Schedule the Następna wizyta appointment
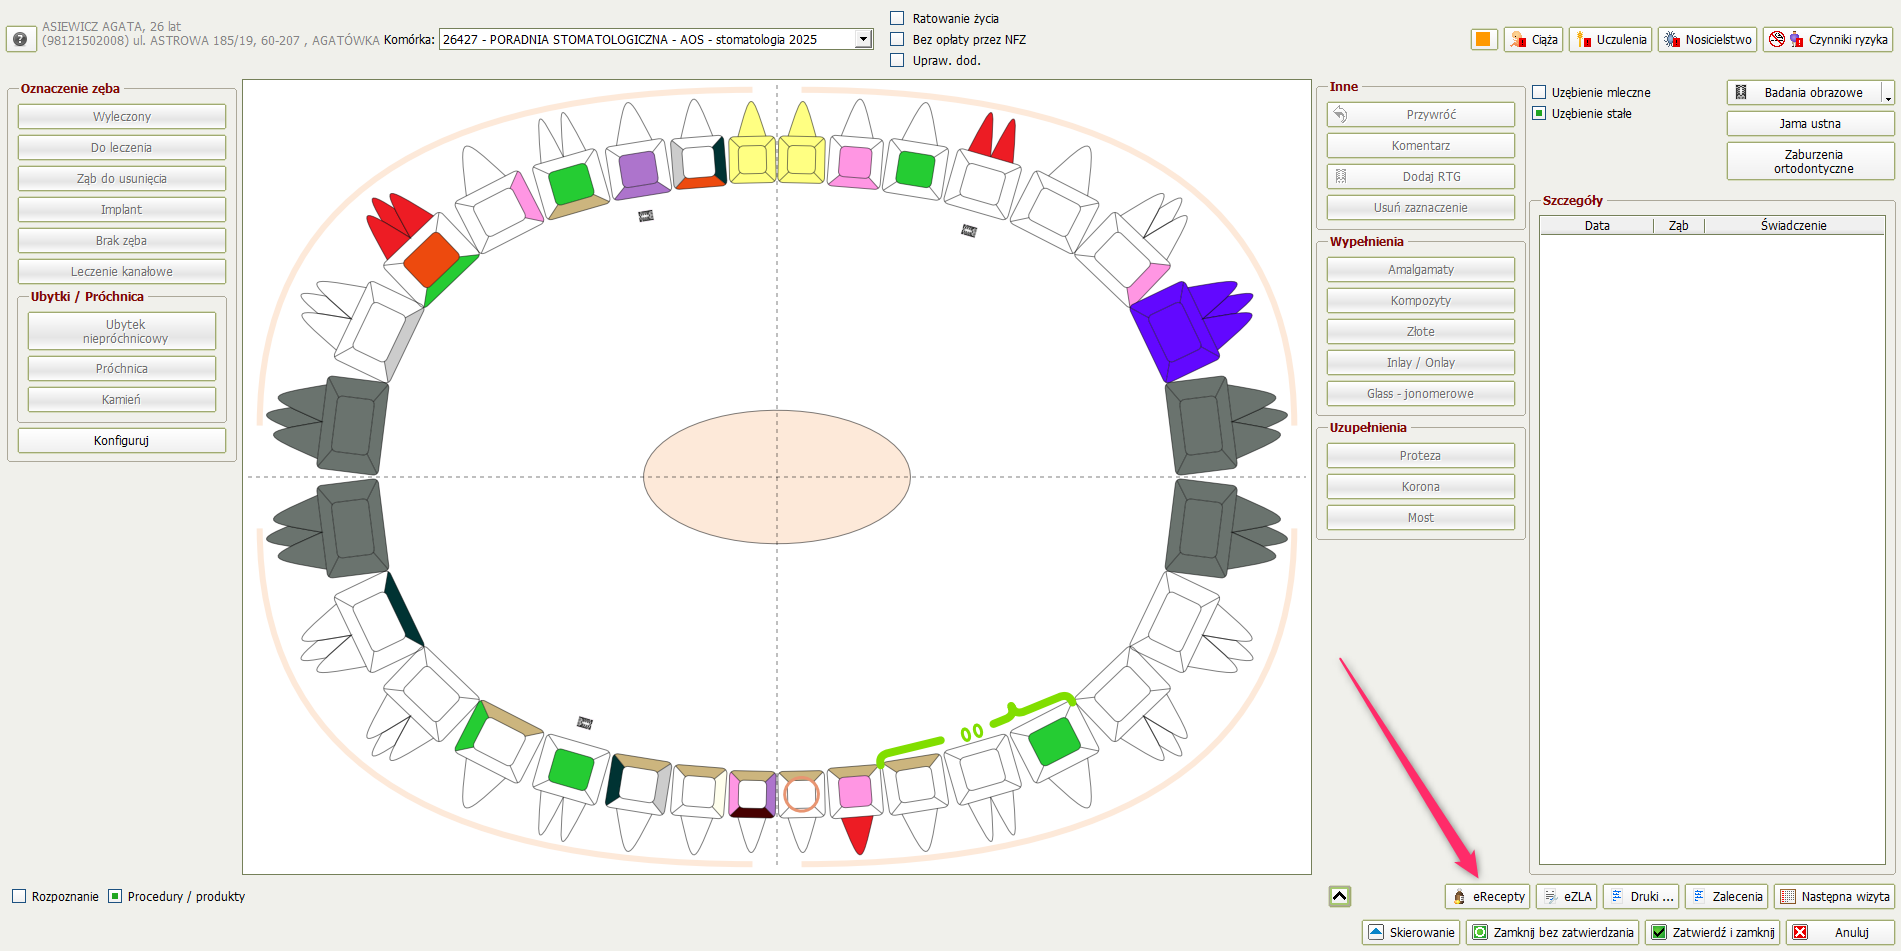 [x=1835, y=896]
